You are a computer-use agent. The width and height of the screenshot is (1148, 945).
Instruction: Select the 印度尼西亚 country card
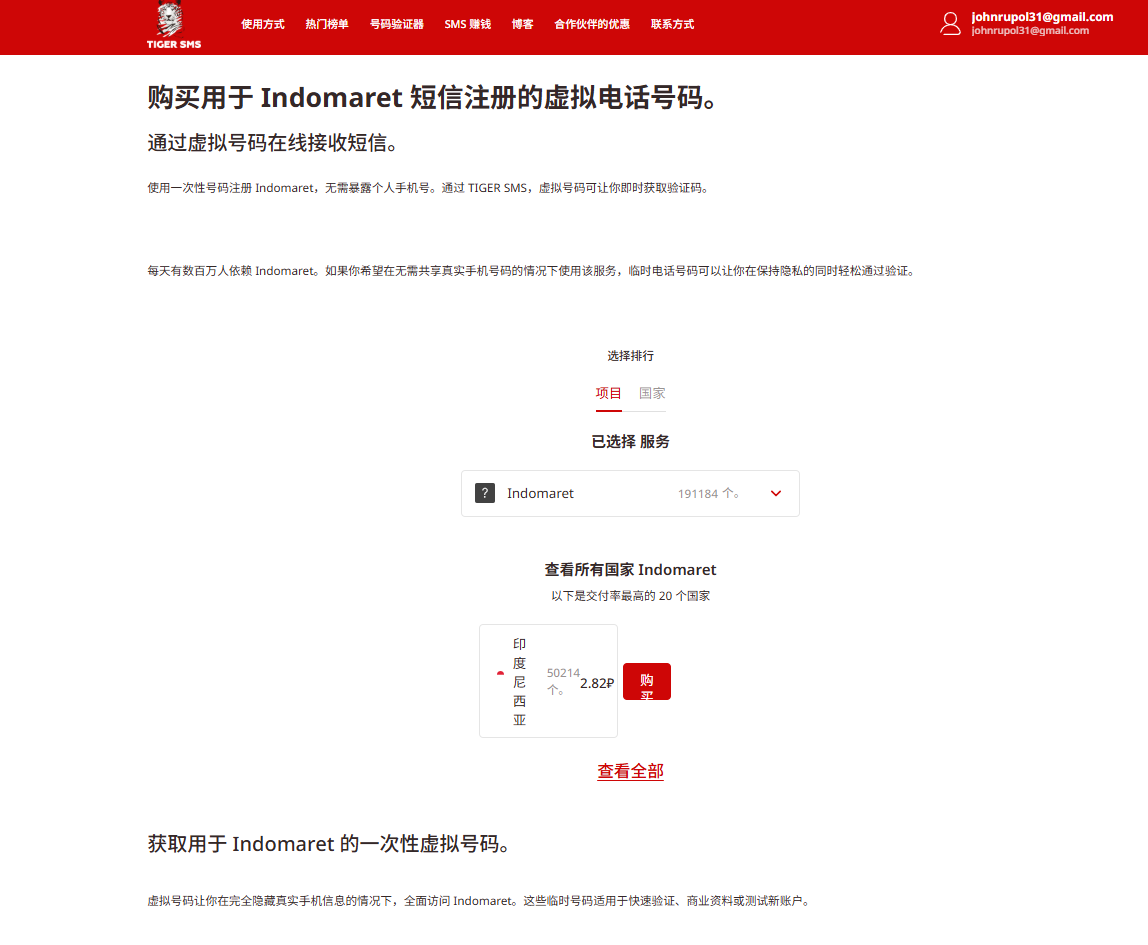coord(548,681)
